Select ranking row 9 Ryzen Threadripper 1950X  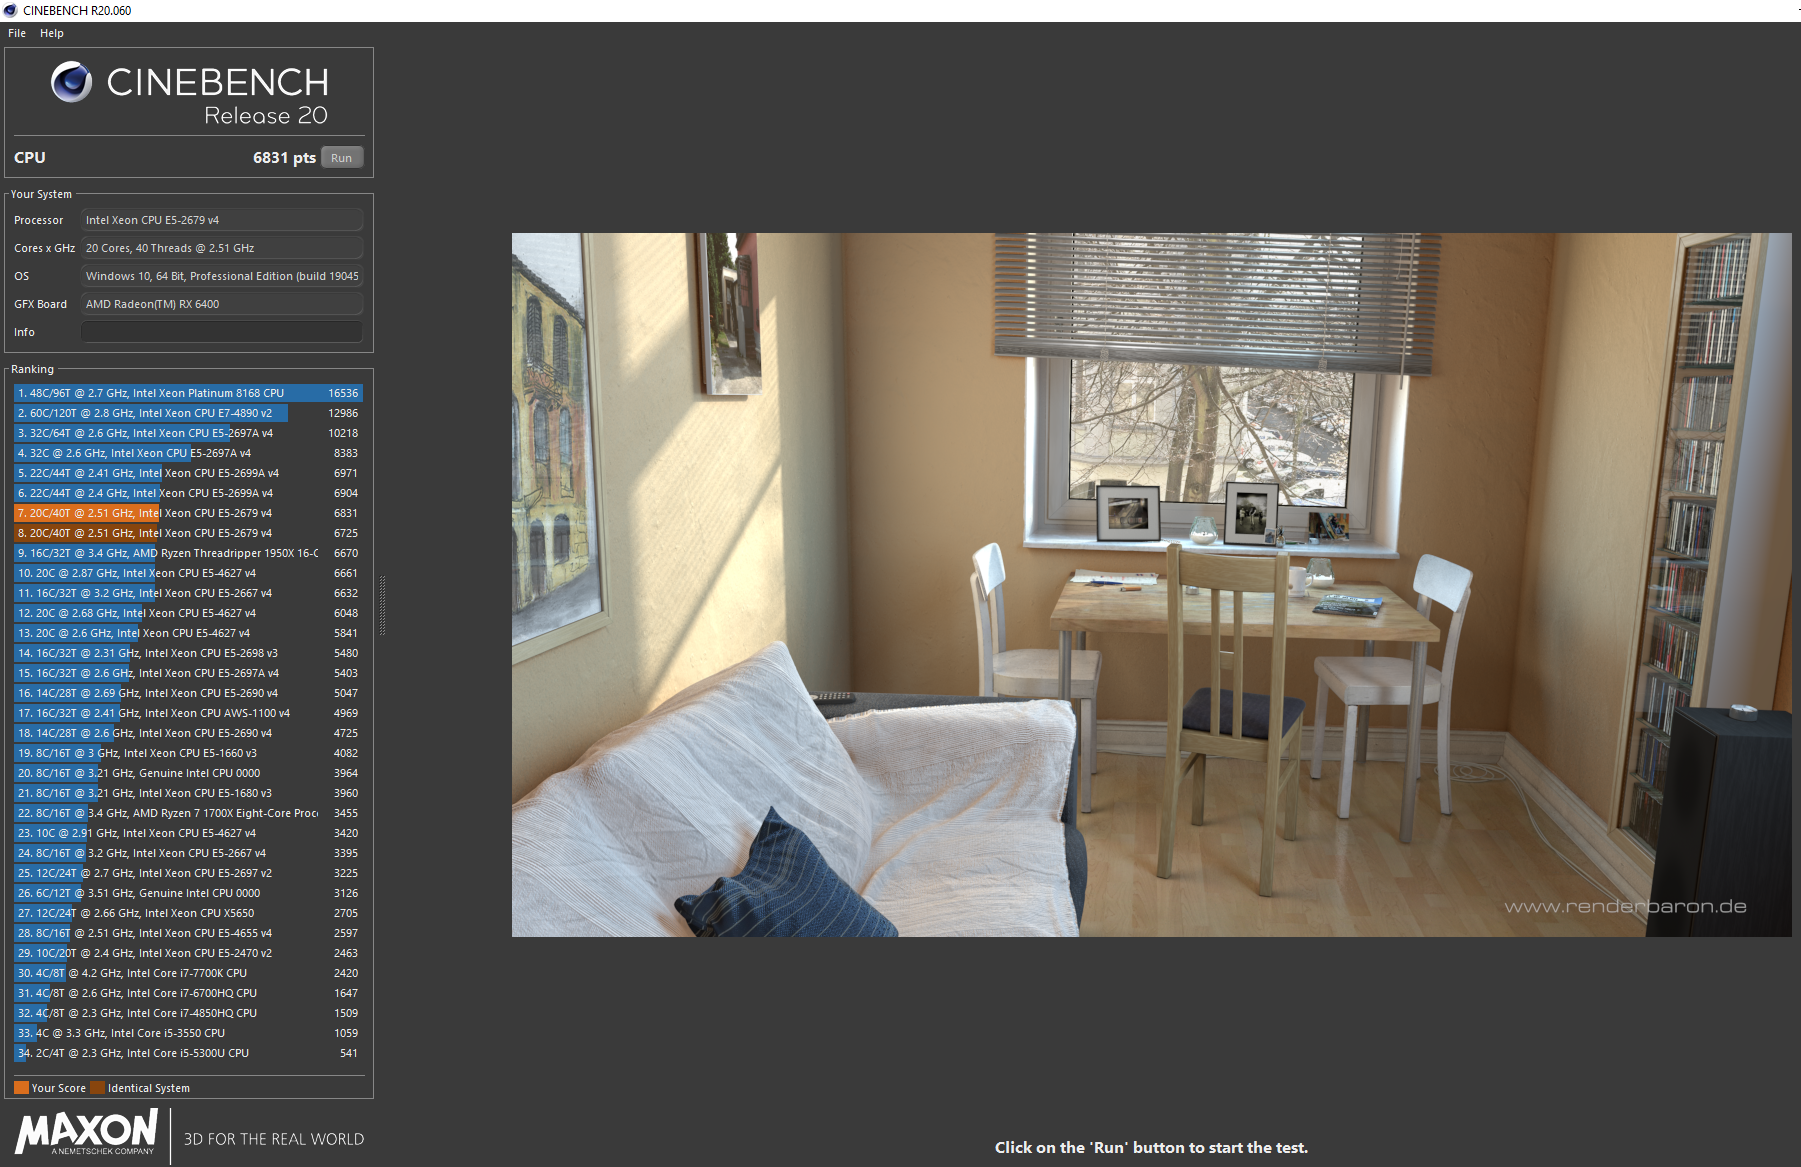[188, 553]
